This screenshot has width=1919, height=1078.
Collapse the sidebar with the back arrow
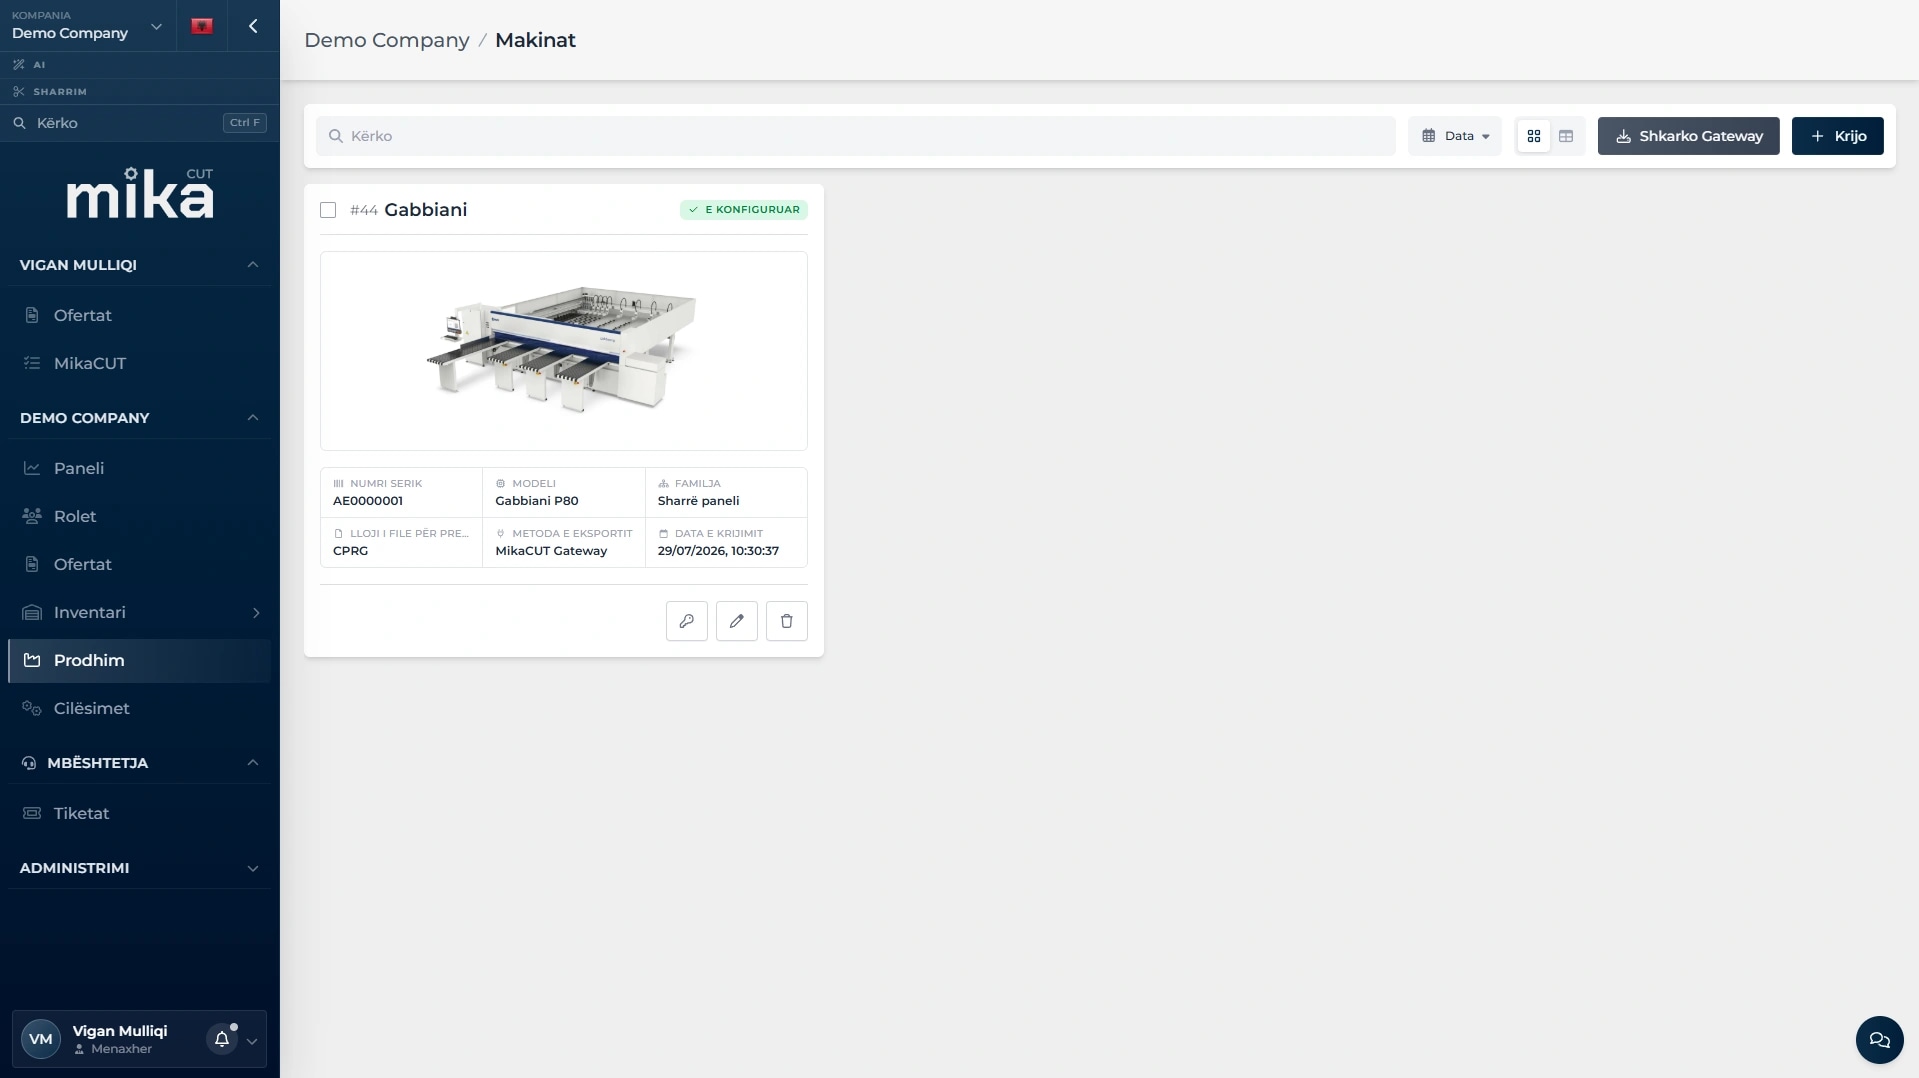coord(253,26)
